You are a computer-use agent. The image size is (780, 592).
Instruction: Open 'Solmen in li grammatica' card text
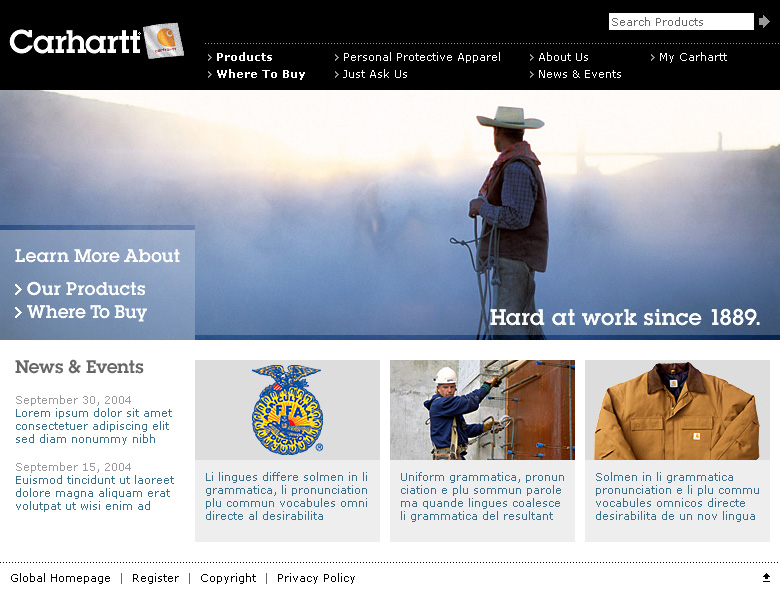(x=677, y=496)
